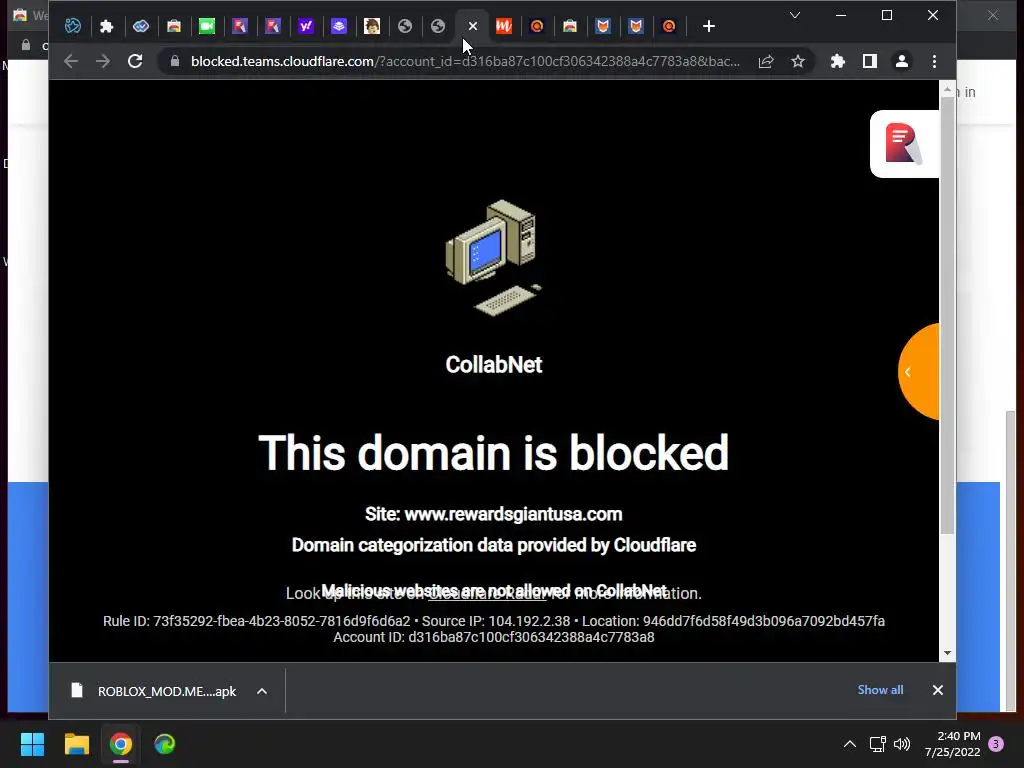Image resolution: width=1024 pixels, height=768 pixels.
Task: View site information via lock icon
Action: click(174, 61)
